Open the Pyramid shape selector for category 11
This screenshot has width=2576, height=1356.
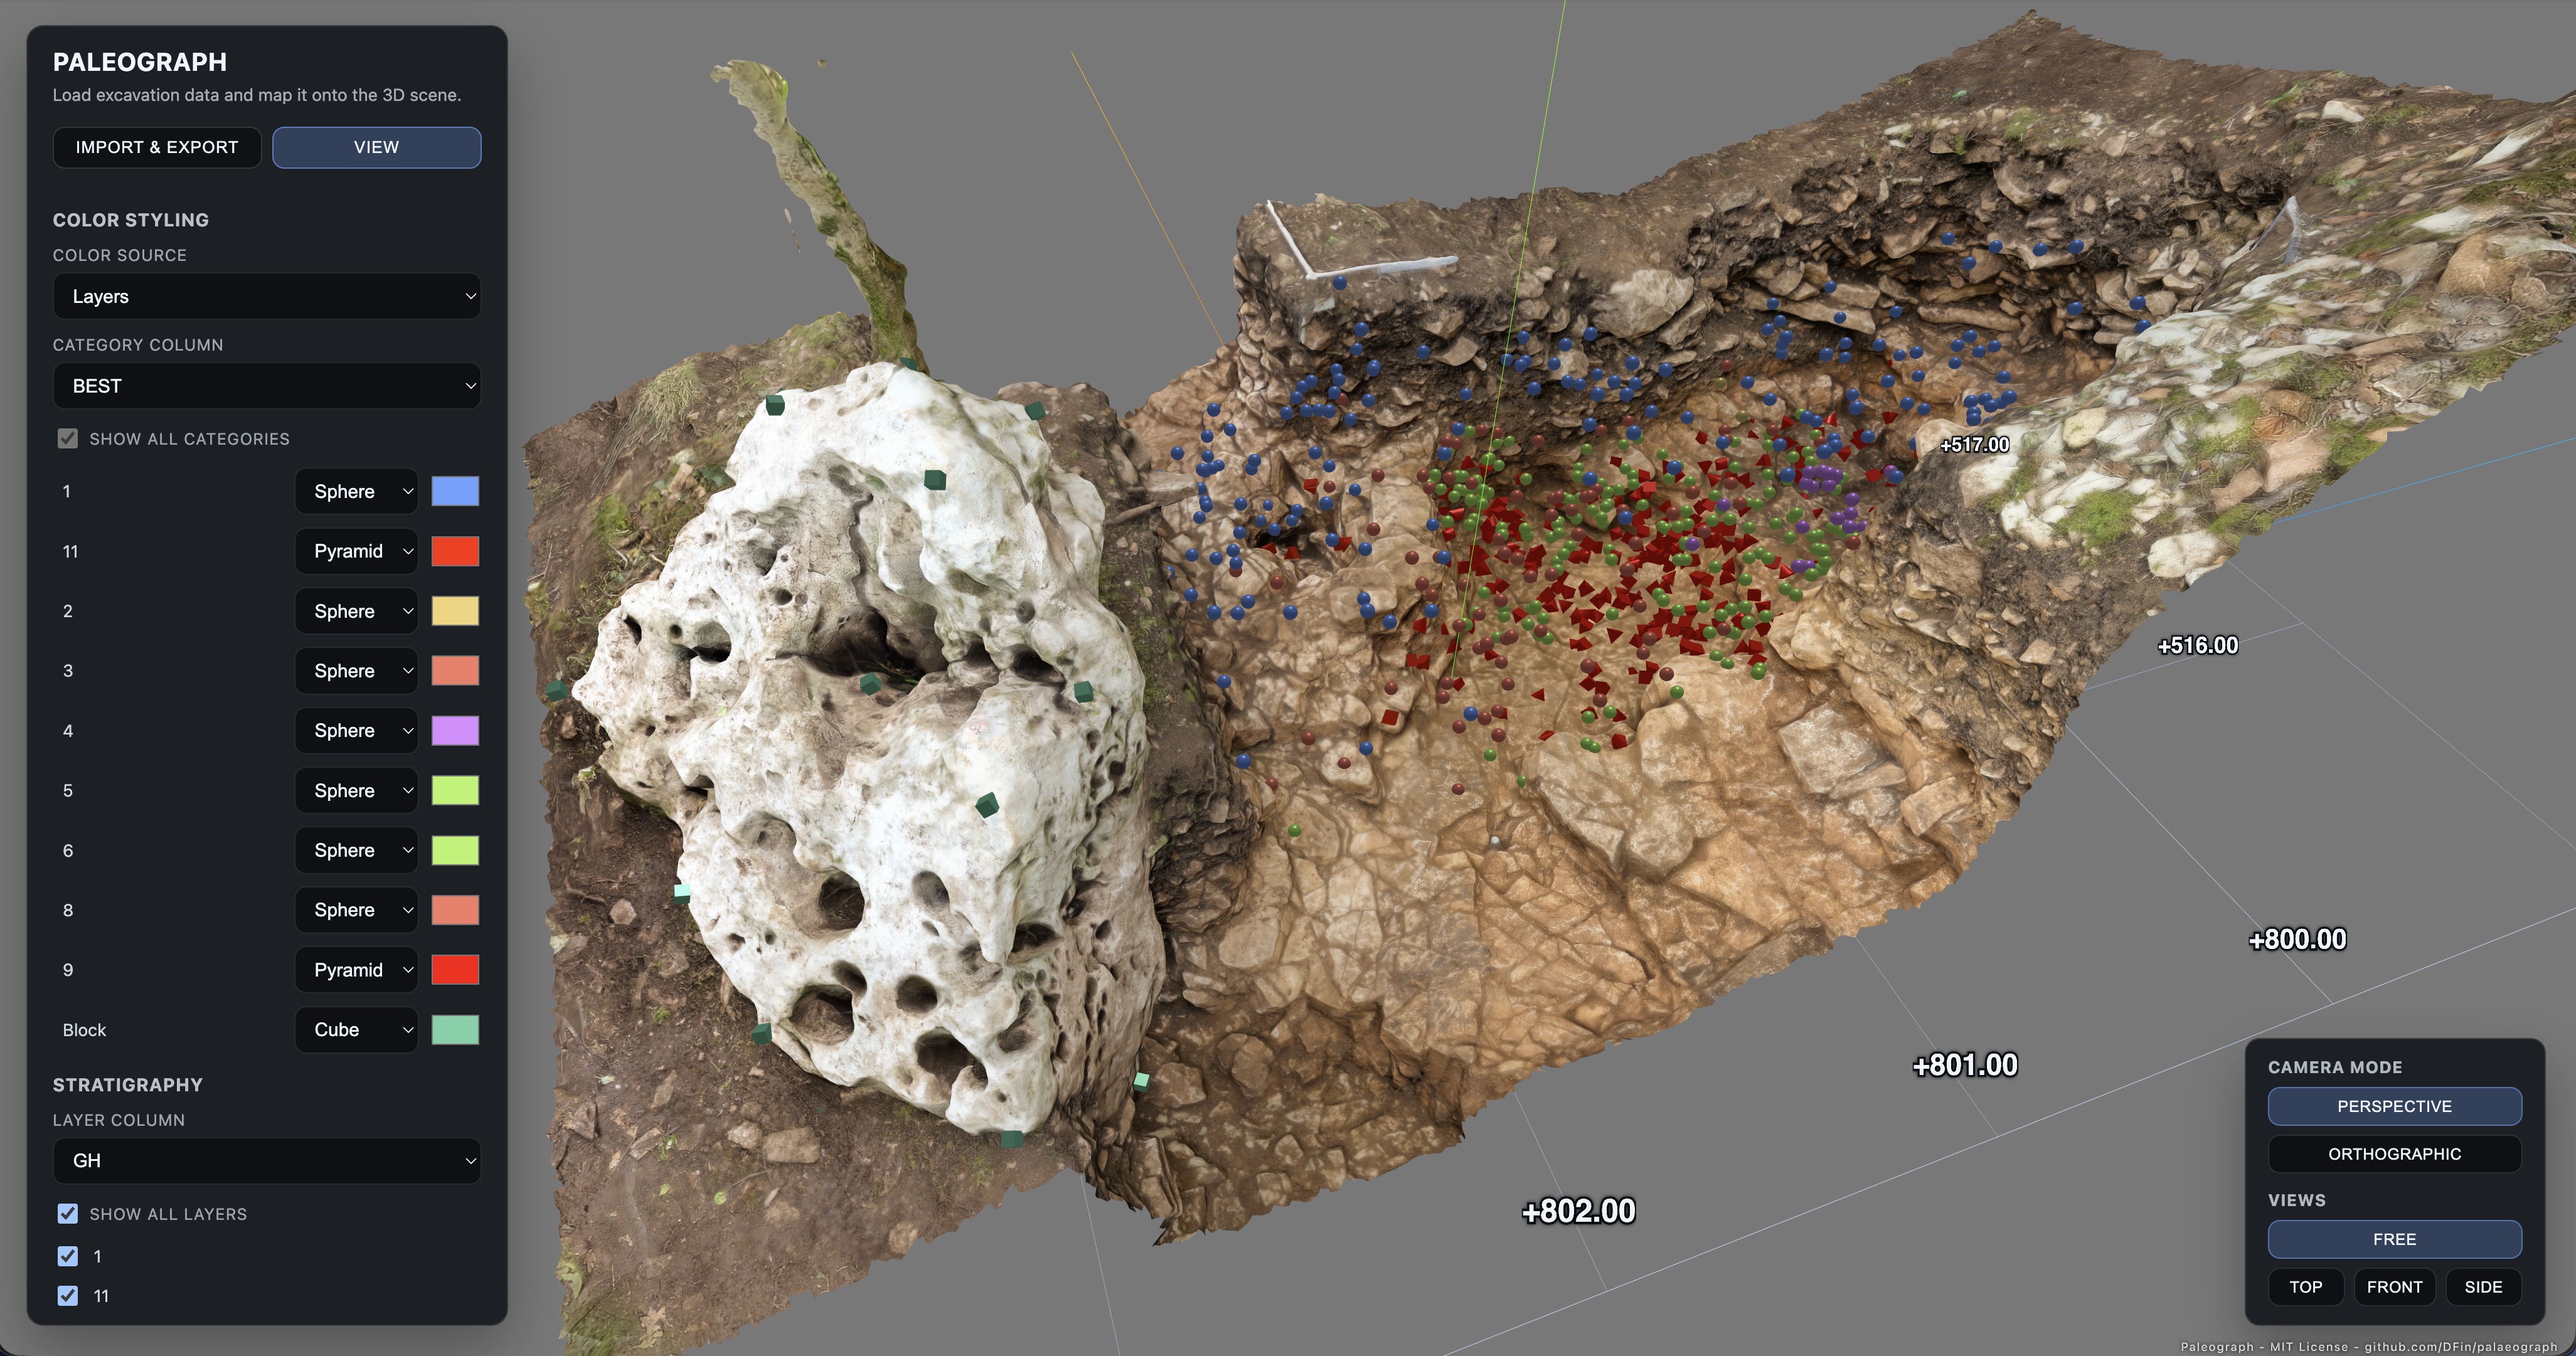356,551
